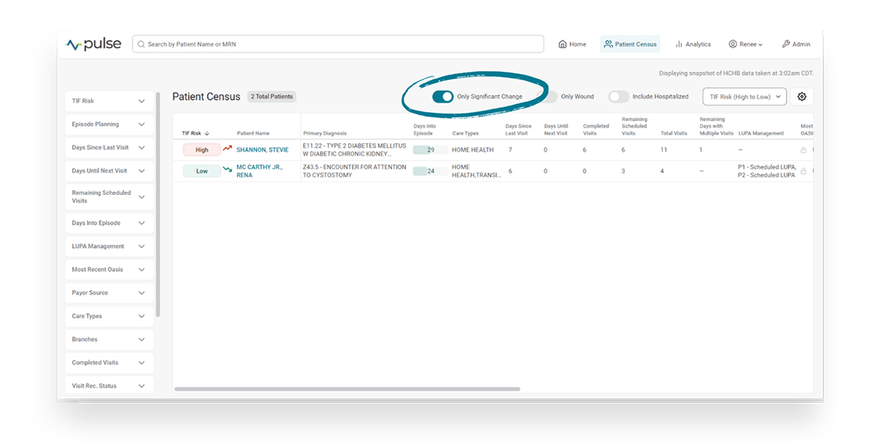Click upward trend icon for Shannon, Stevie
This screenshot has width=892, height=446.
pyautogui.click(x=228, y=148)
